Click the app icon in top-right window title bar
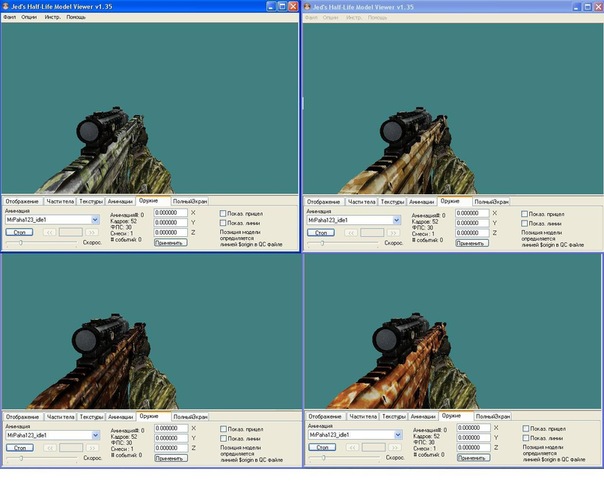604x483 pixels. coord(307,7)
